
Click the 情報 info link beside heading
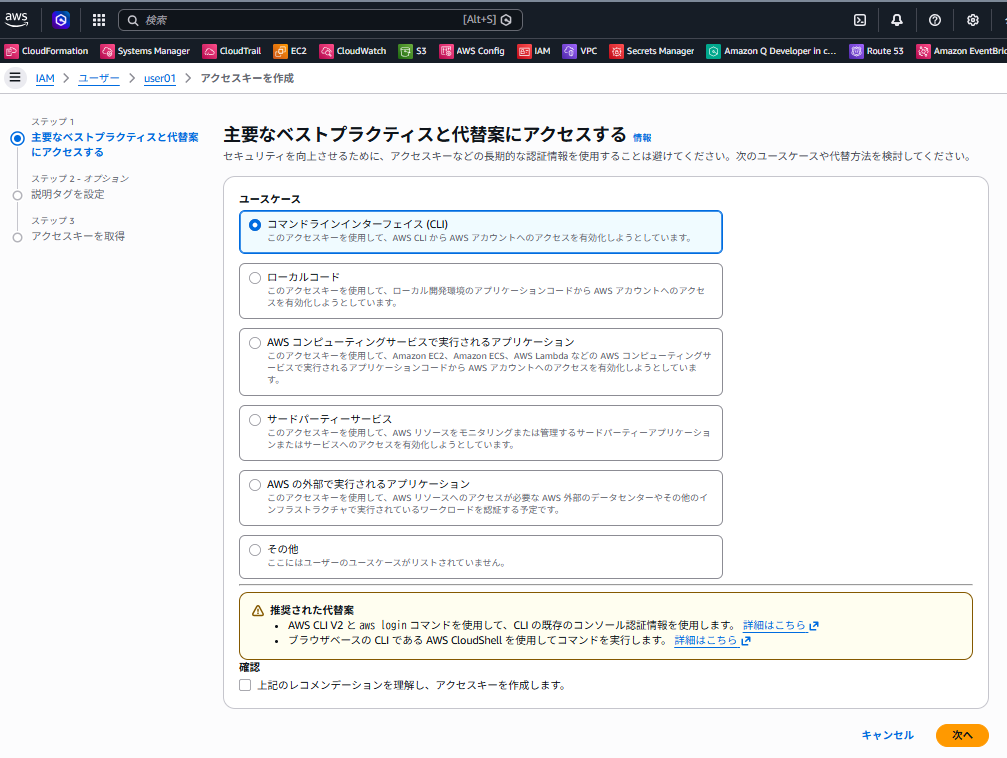pyautogui.click(x=642, y=137)
